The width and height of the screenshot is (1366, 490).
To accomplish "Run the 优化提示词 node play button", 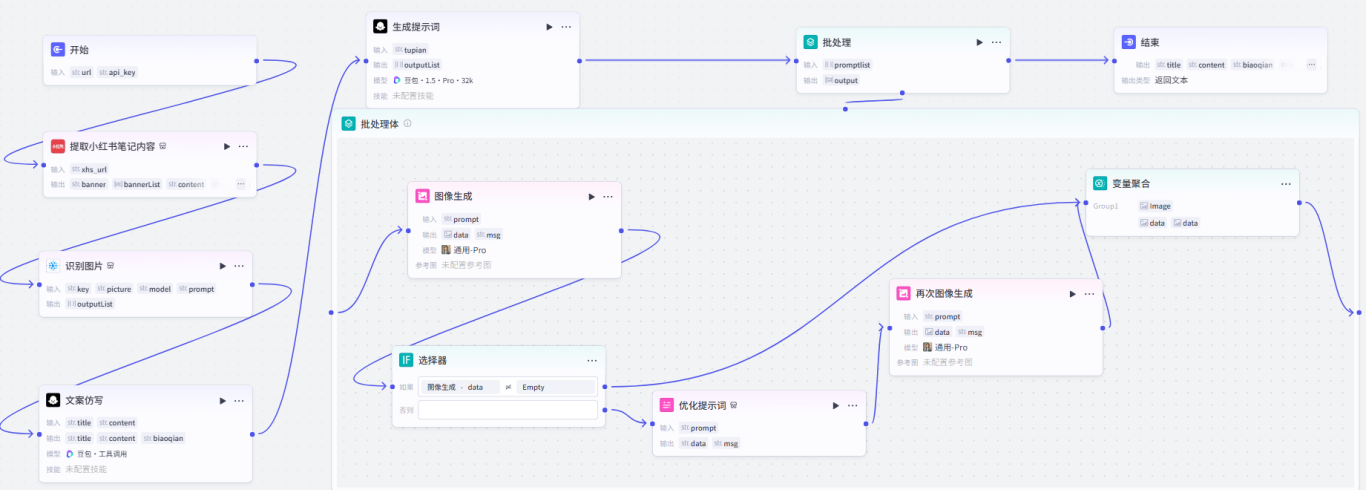I will 835,405.
